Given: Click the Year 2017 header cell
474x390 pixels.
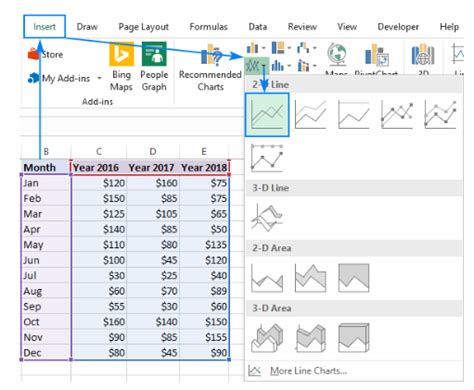Looking at the screenshot, I should pyautogui.click(x=153, y=167).
